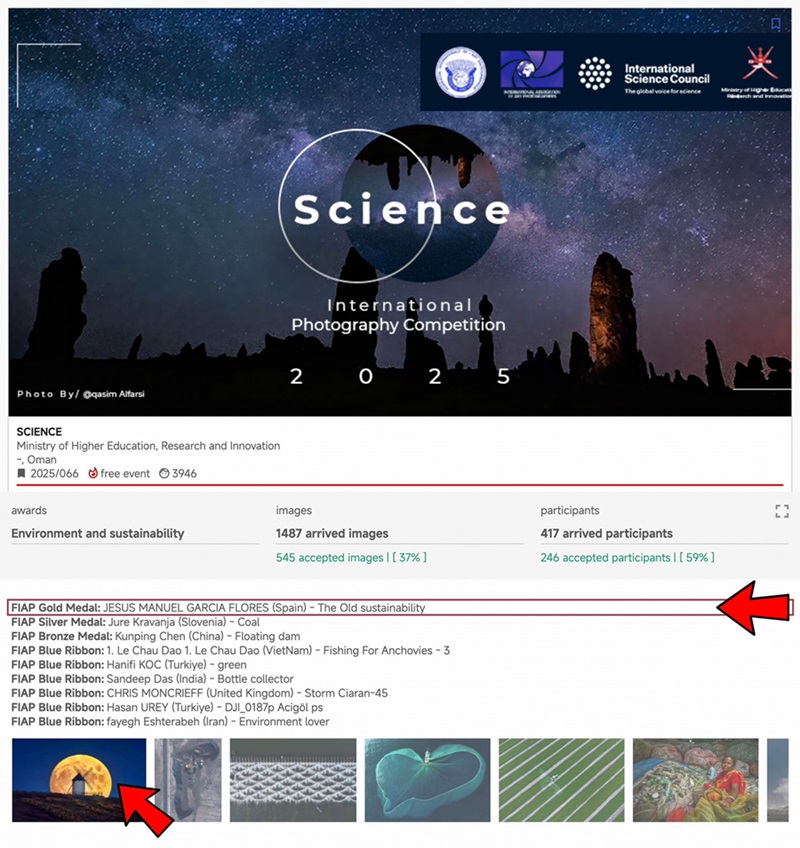Click the bookmark icon on the banner

(775, 24)
